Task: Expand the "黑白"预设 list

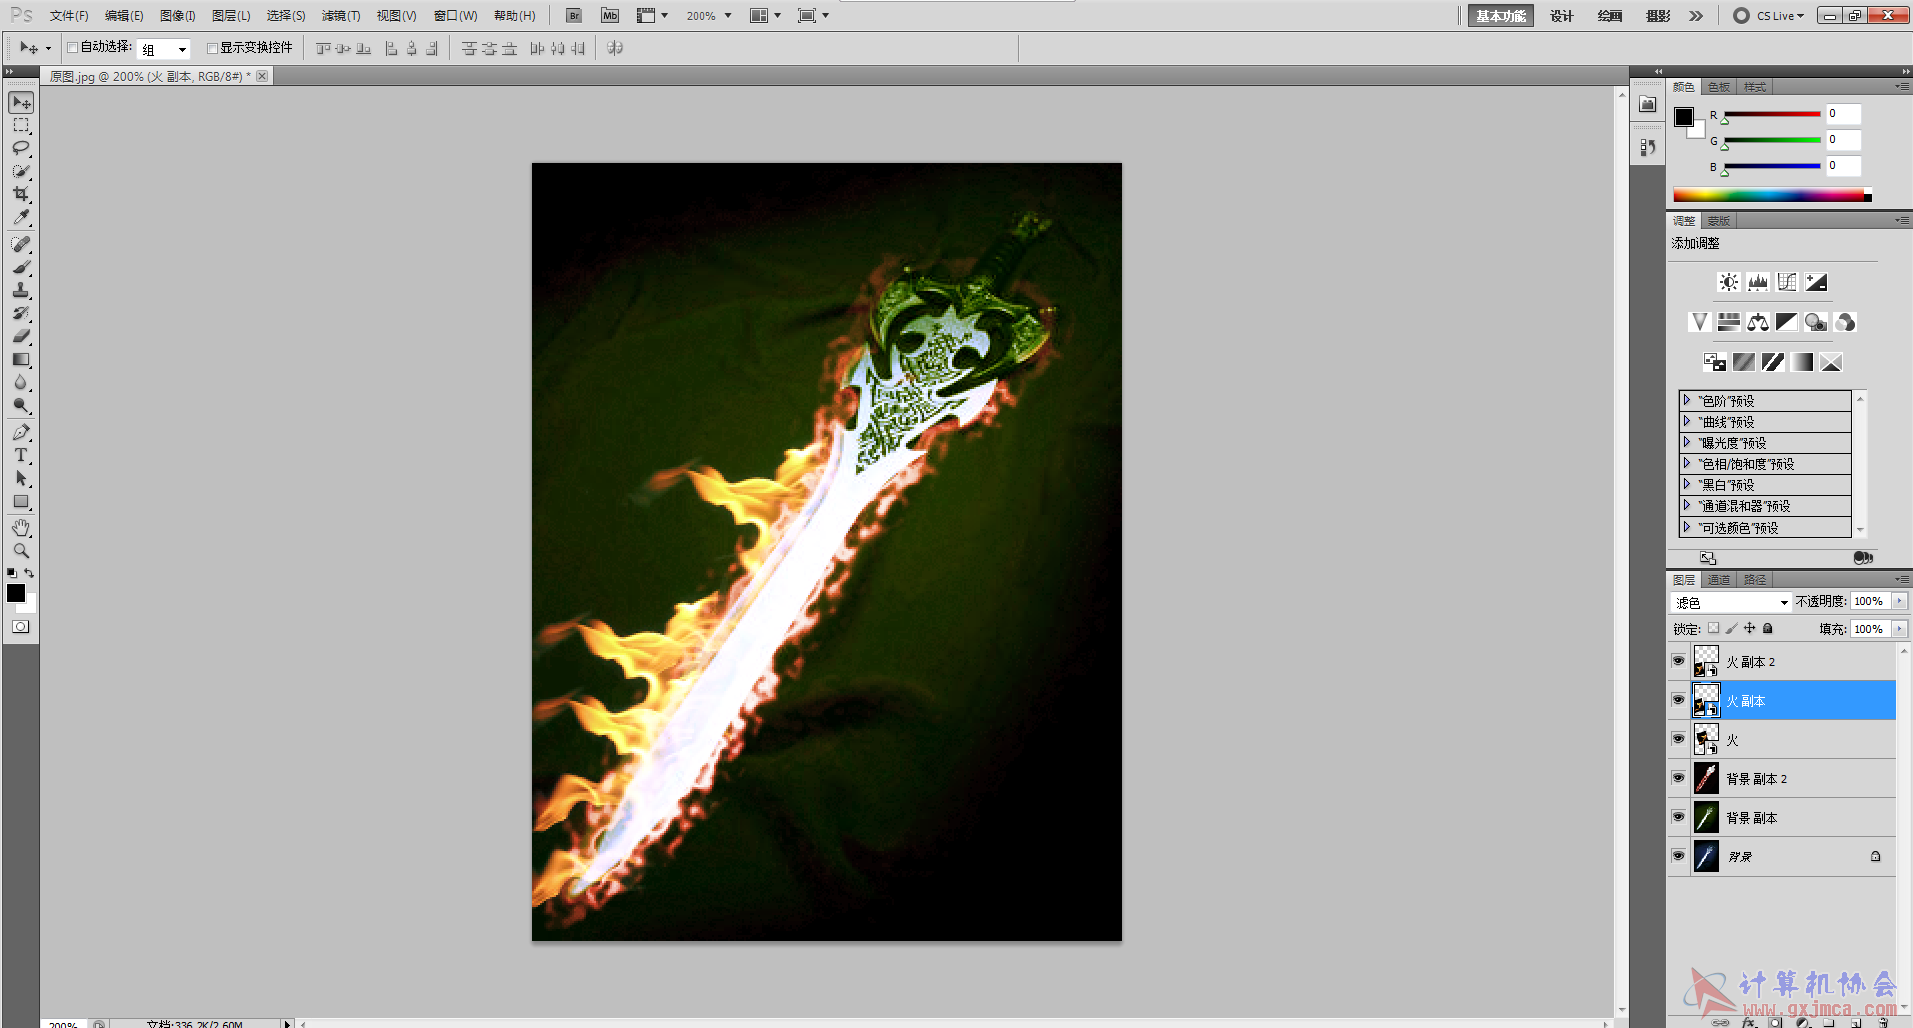Action: 1687,484
